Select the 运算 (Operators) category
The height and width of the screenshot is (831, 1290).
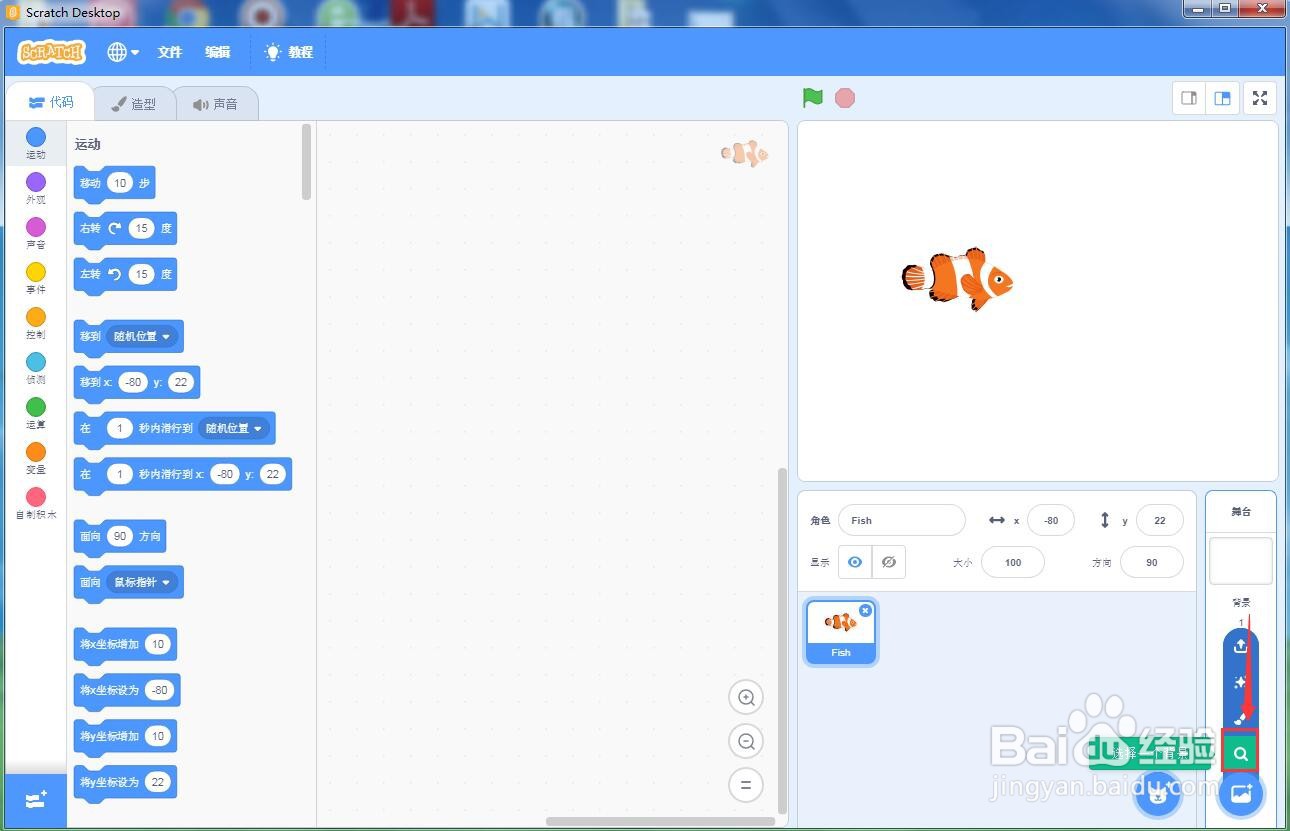point(36,413)
